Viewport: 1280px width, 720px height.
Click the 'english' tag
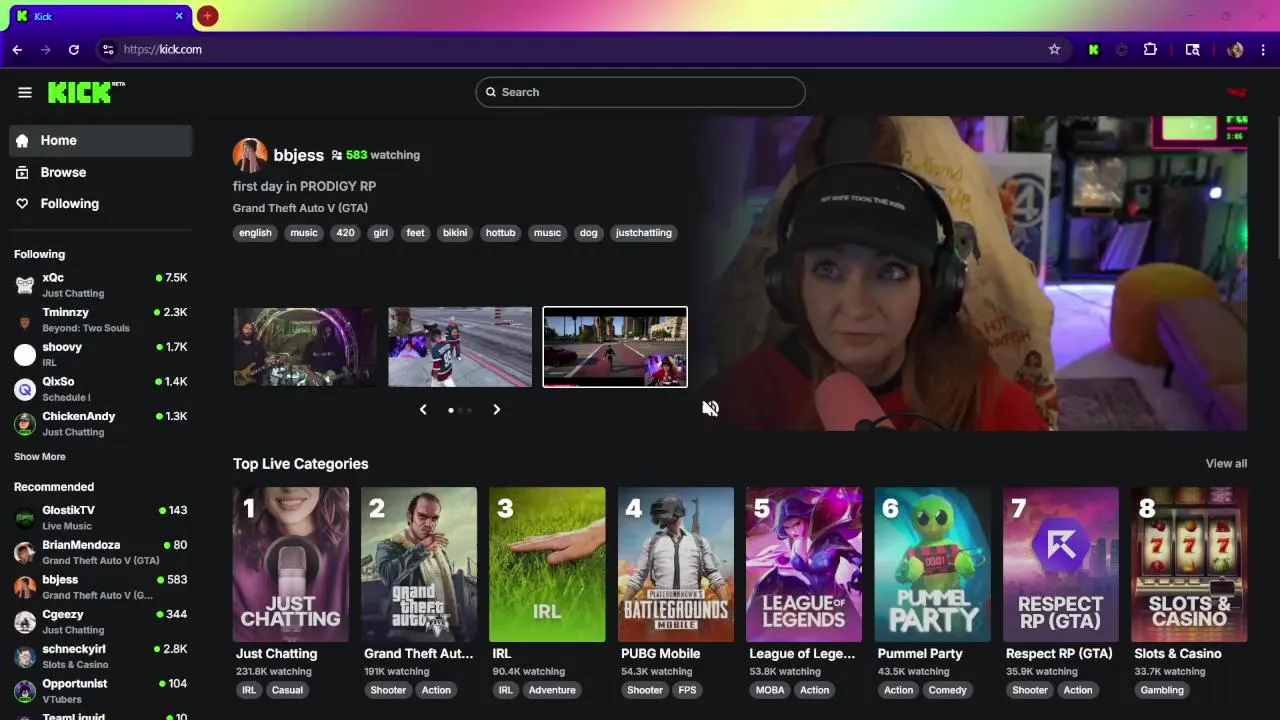255,233
